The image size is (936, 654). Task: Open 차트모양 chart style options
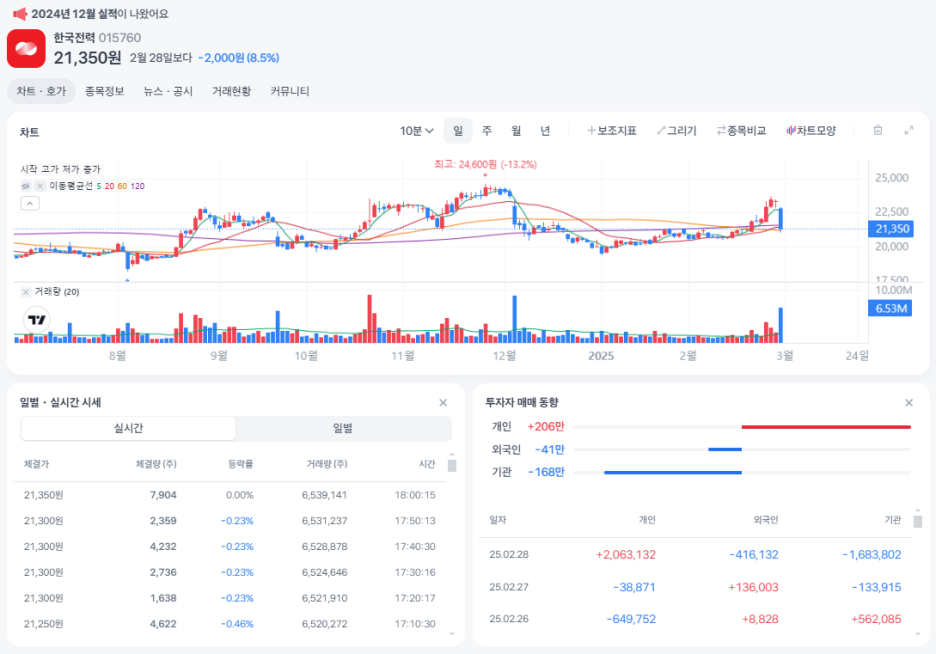coord(811,131)
